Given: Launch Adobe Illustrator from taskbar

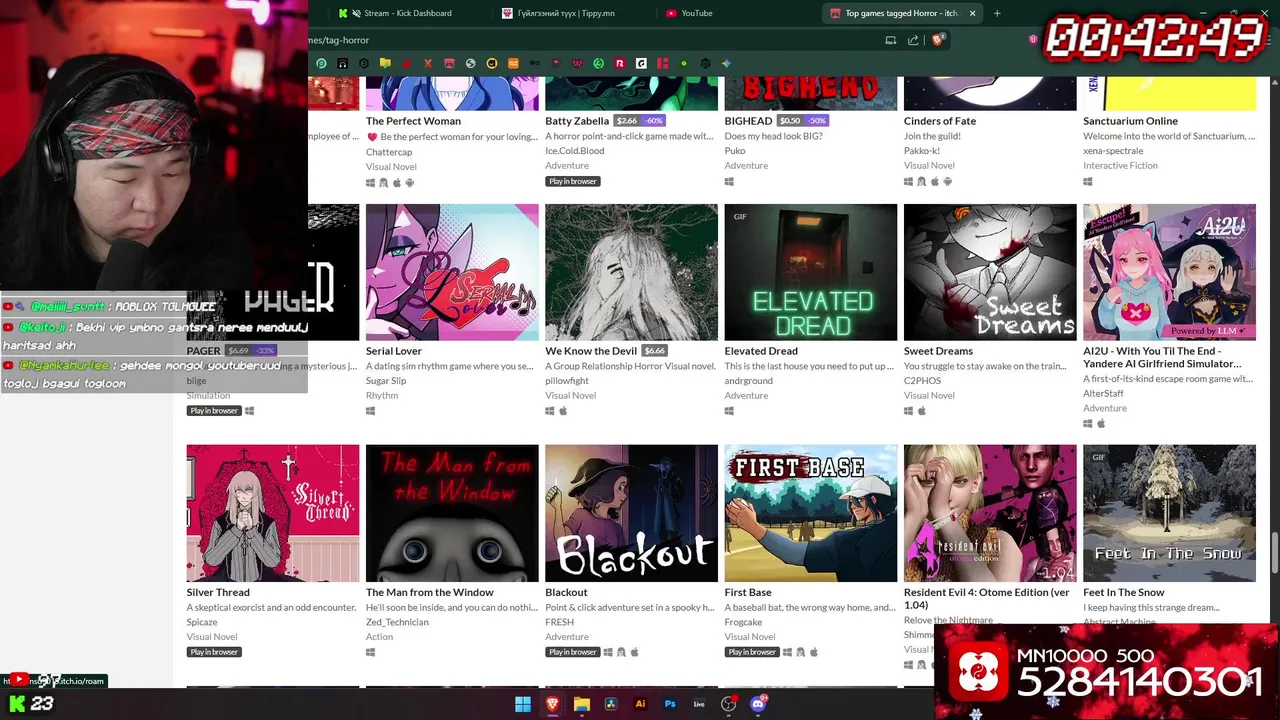Looking at the screenshot, I should point(641,704).
